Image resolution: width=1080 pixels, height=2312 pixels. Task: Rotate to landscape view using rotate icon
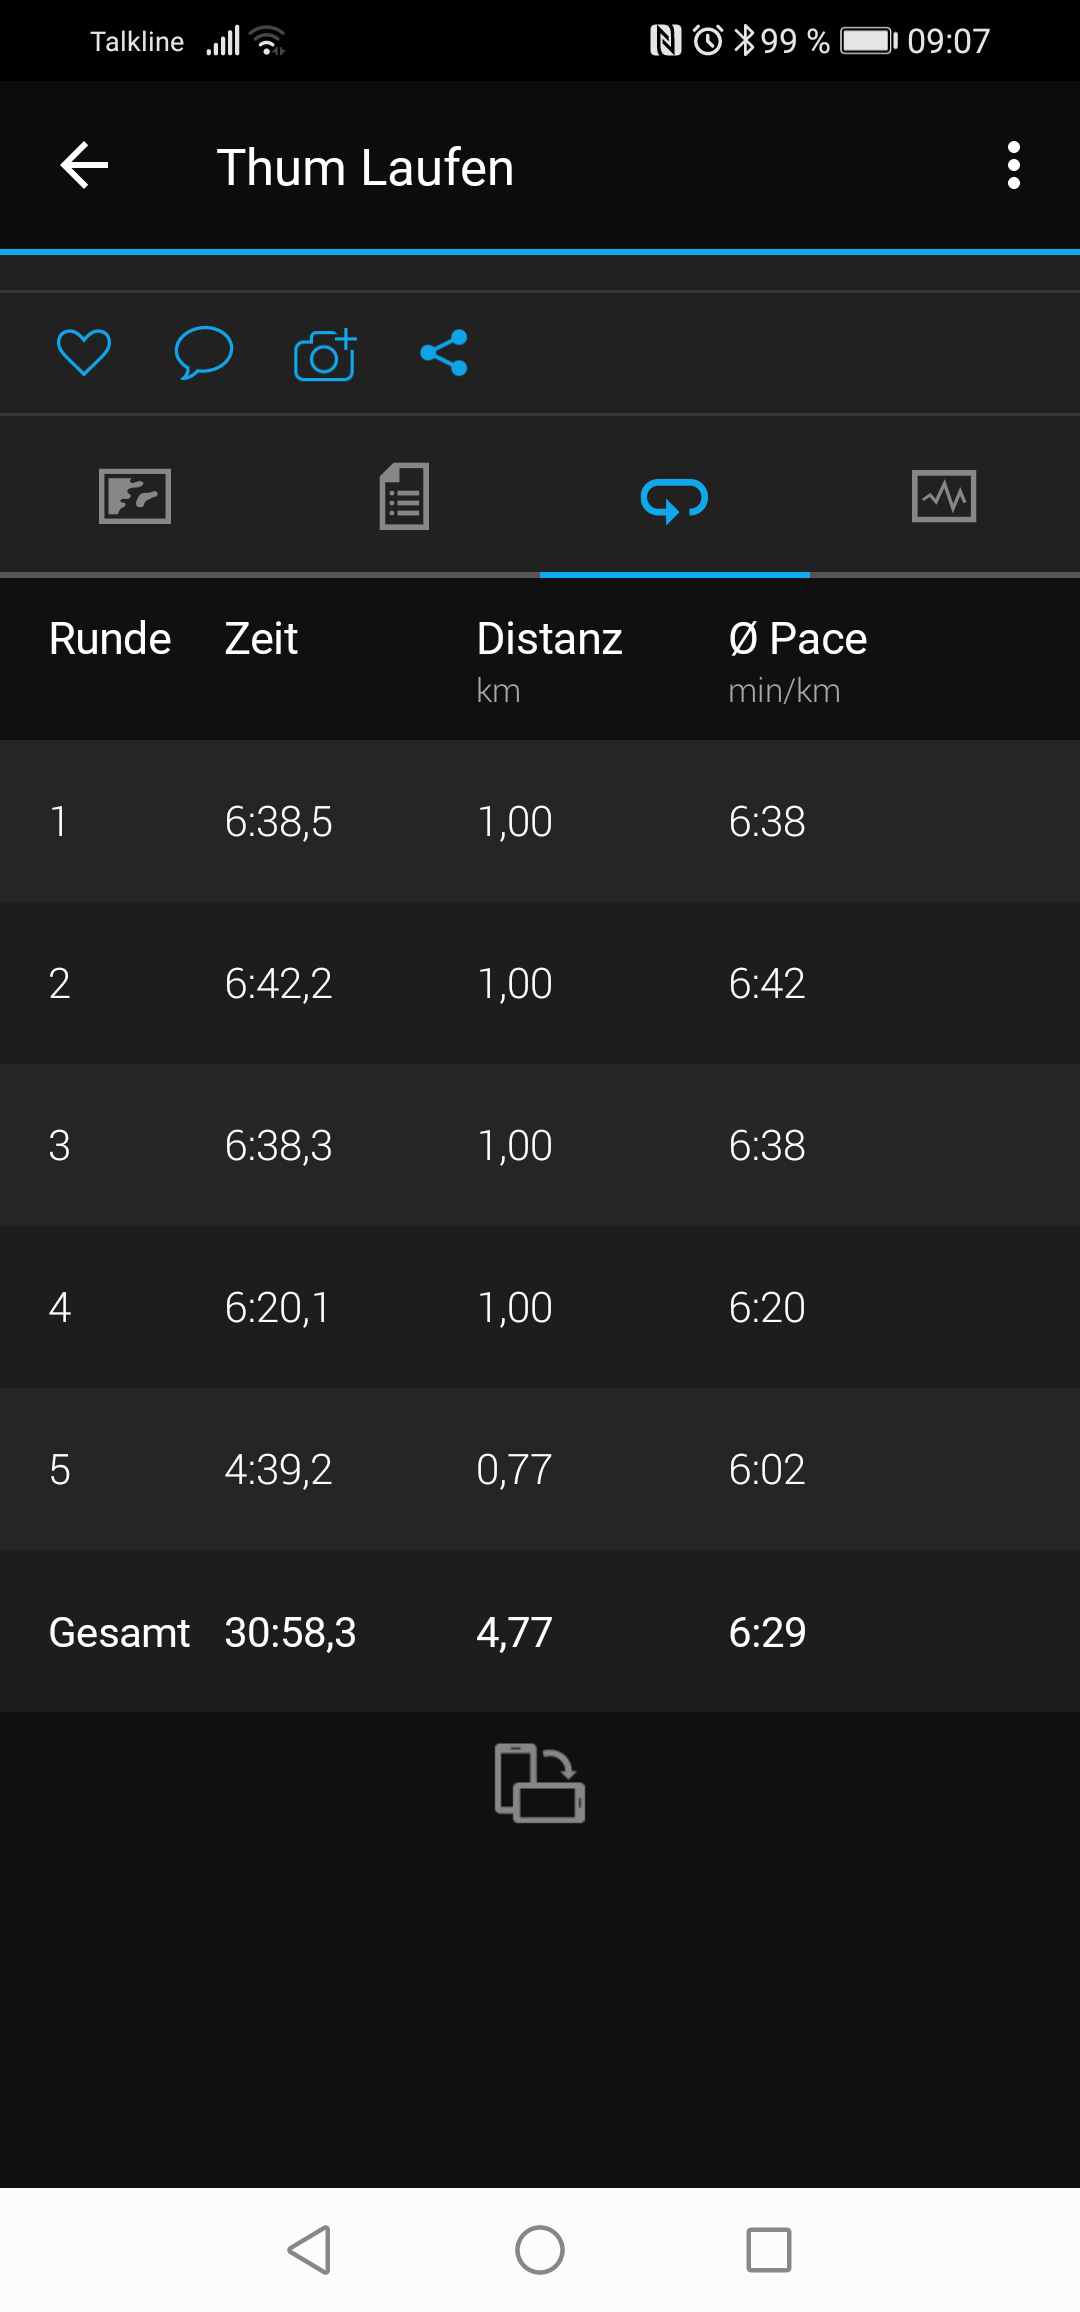point(540,1783)
